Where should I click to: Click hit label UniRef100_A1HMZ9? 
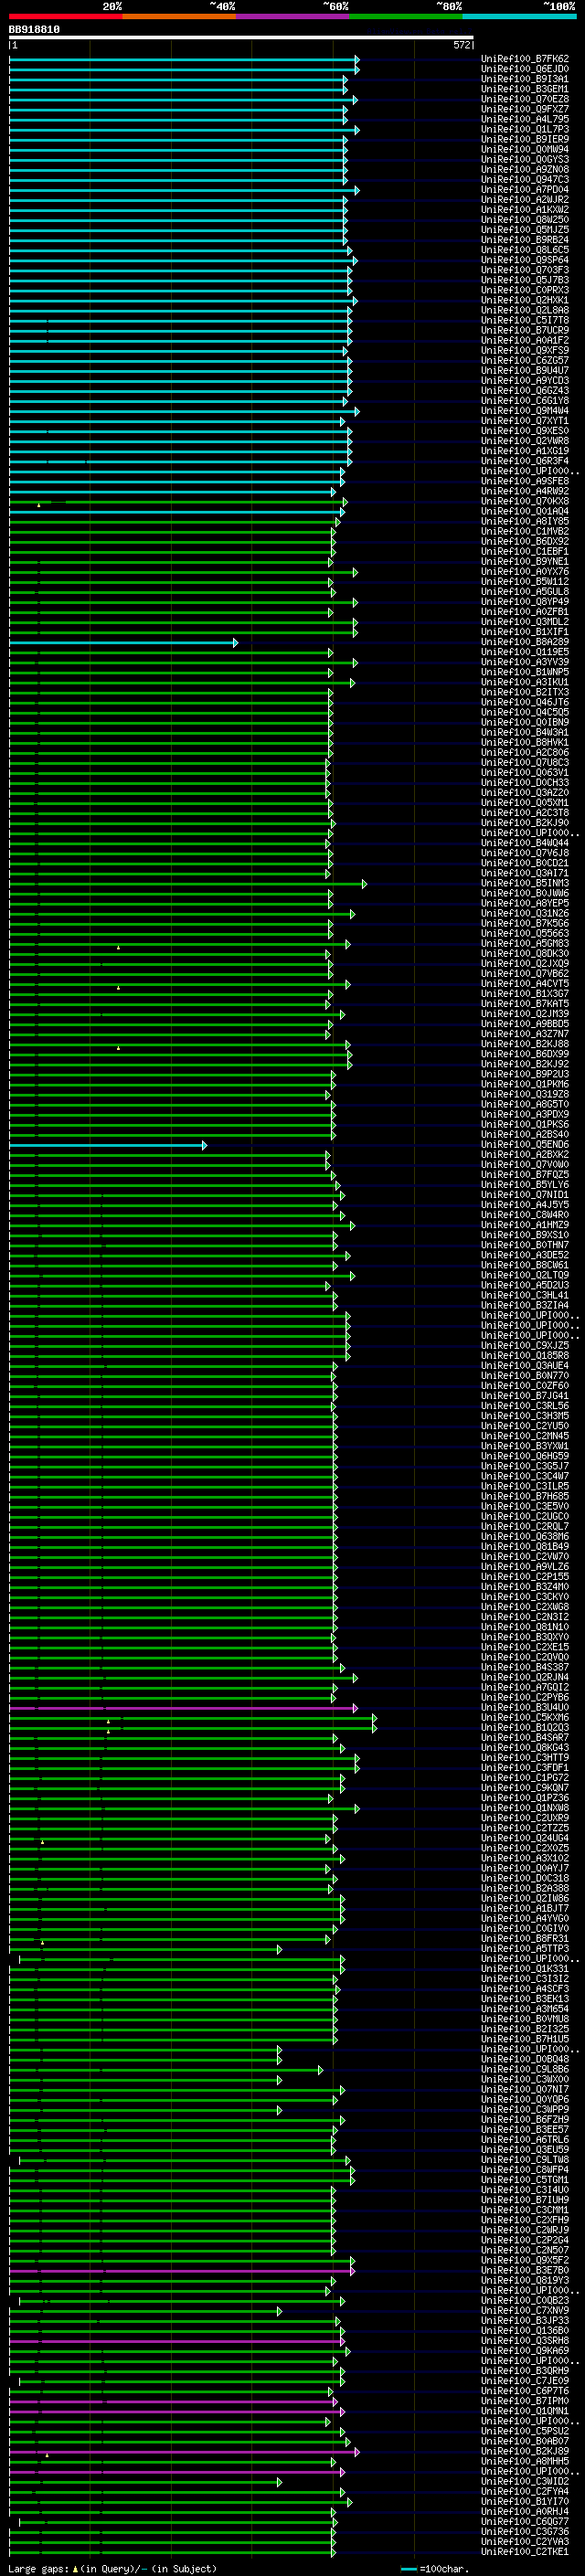(x=525, y=1225)
